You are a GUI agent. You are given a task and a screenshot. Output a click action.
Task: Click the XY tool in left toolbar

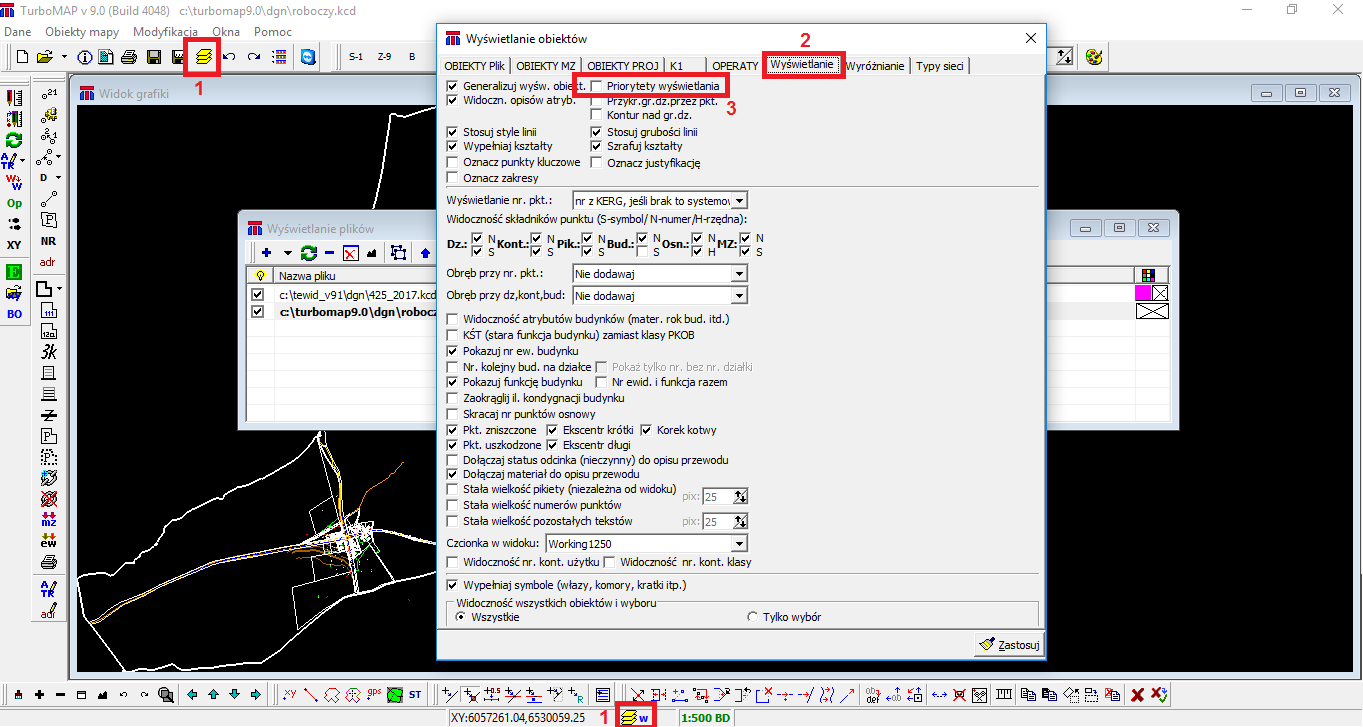(x=14, y=245)
